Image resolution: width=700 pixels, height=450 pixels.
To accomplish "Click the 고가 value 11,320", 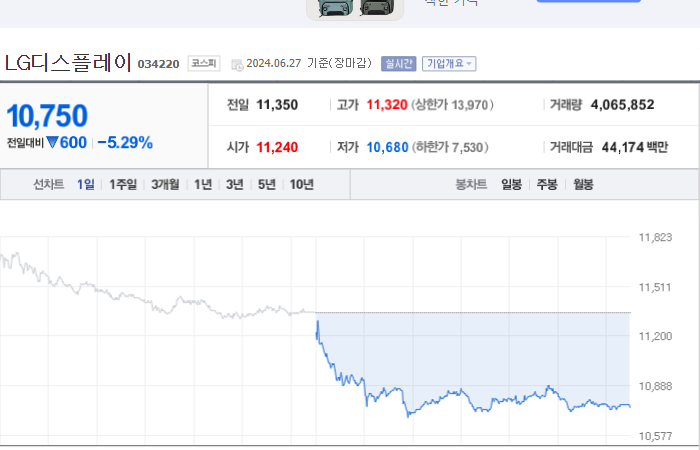I will click(387, 105).
